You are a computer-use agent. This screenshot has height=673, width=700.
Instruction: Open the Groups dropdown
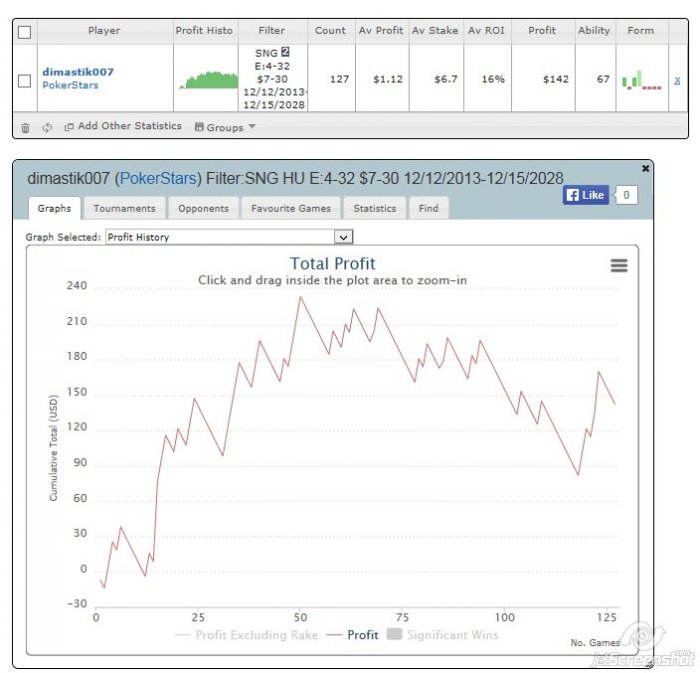tap(225, 127)
